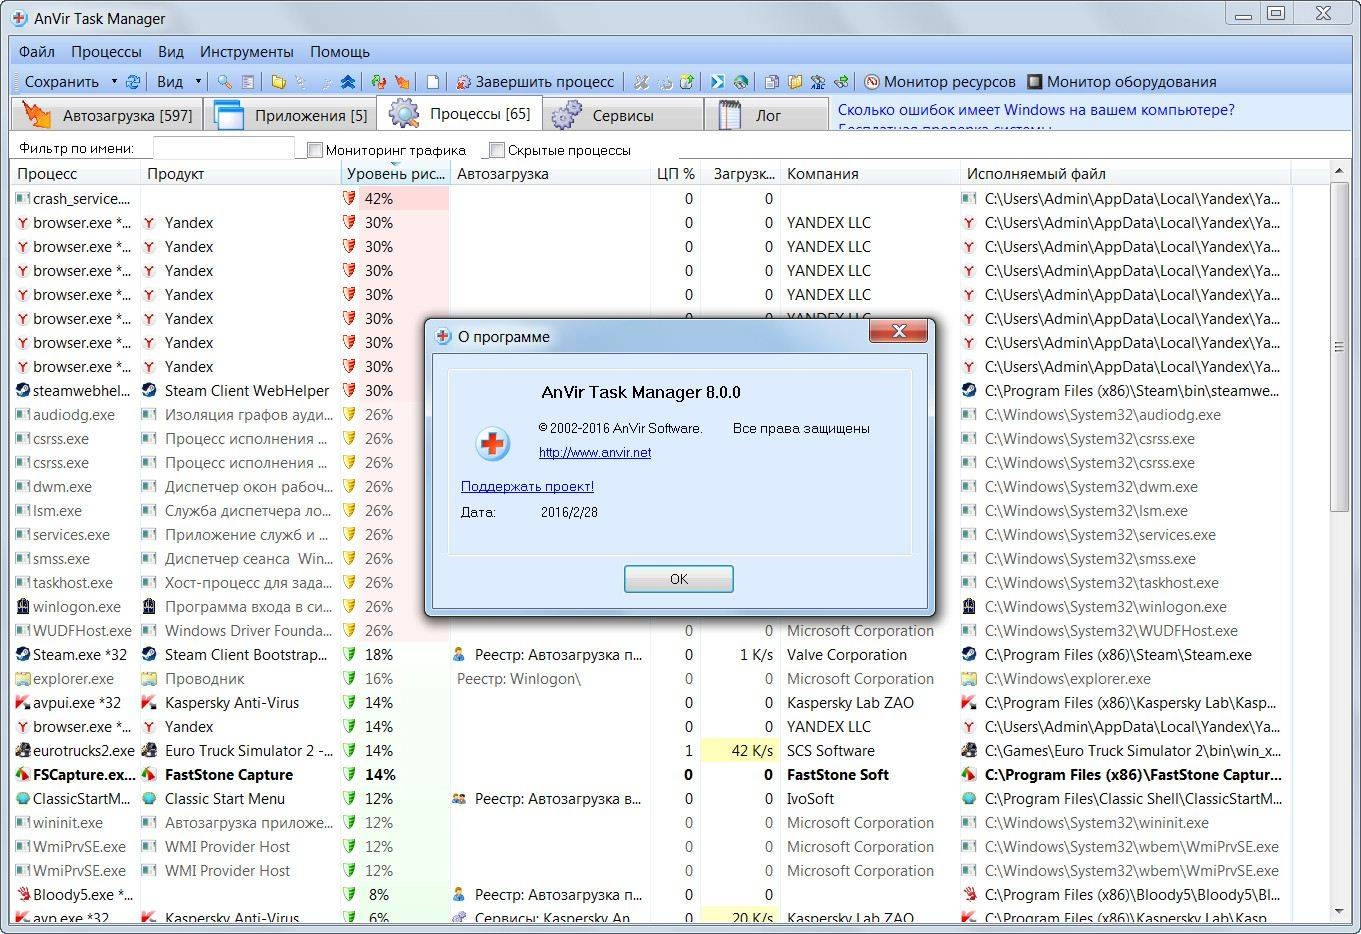Click the scroll-up arrow of process list
Image resolution: width=1361 pixels, height=934 pixels.
(1340, 173)
